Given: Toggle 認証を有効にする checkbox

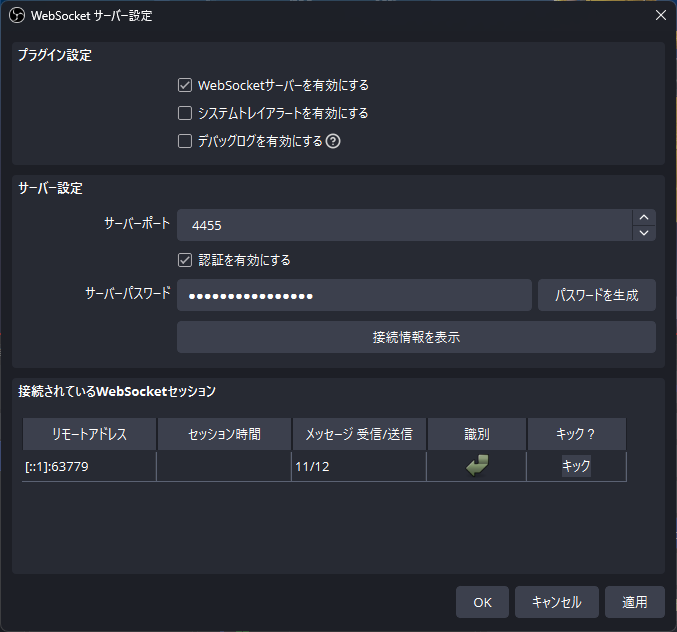Looking at the screenshot, I should coord(185,260).
